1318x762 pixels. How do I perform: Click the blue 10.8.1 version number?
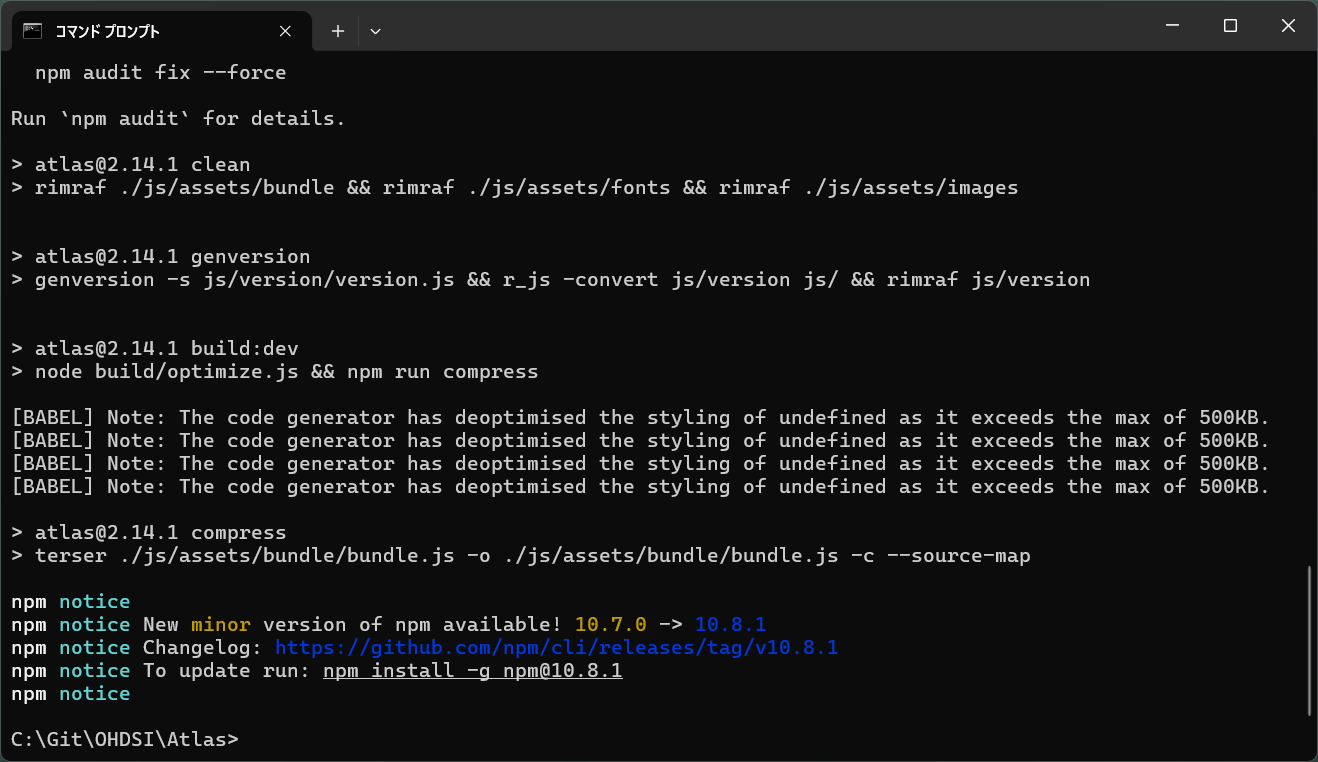[x=730, y=625]
